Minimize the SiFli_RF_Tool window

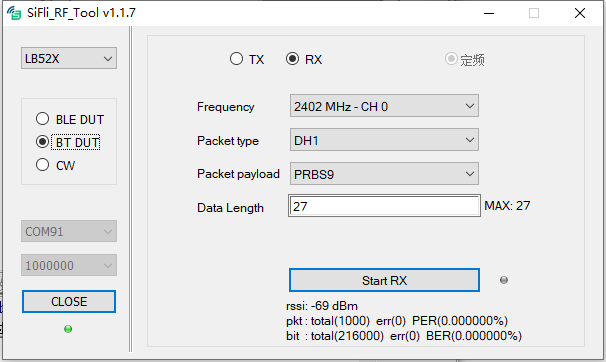[x=489, y=13]
